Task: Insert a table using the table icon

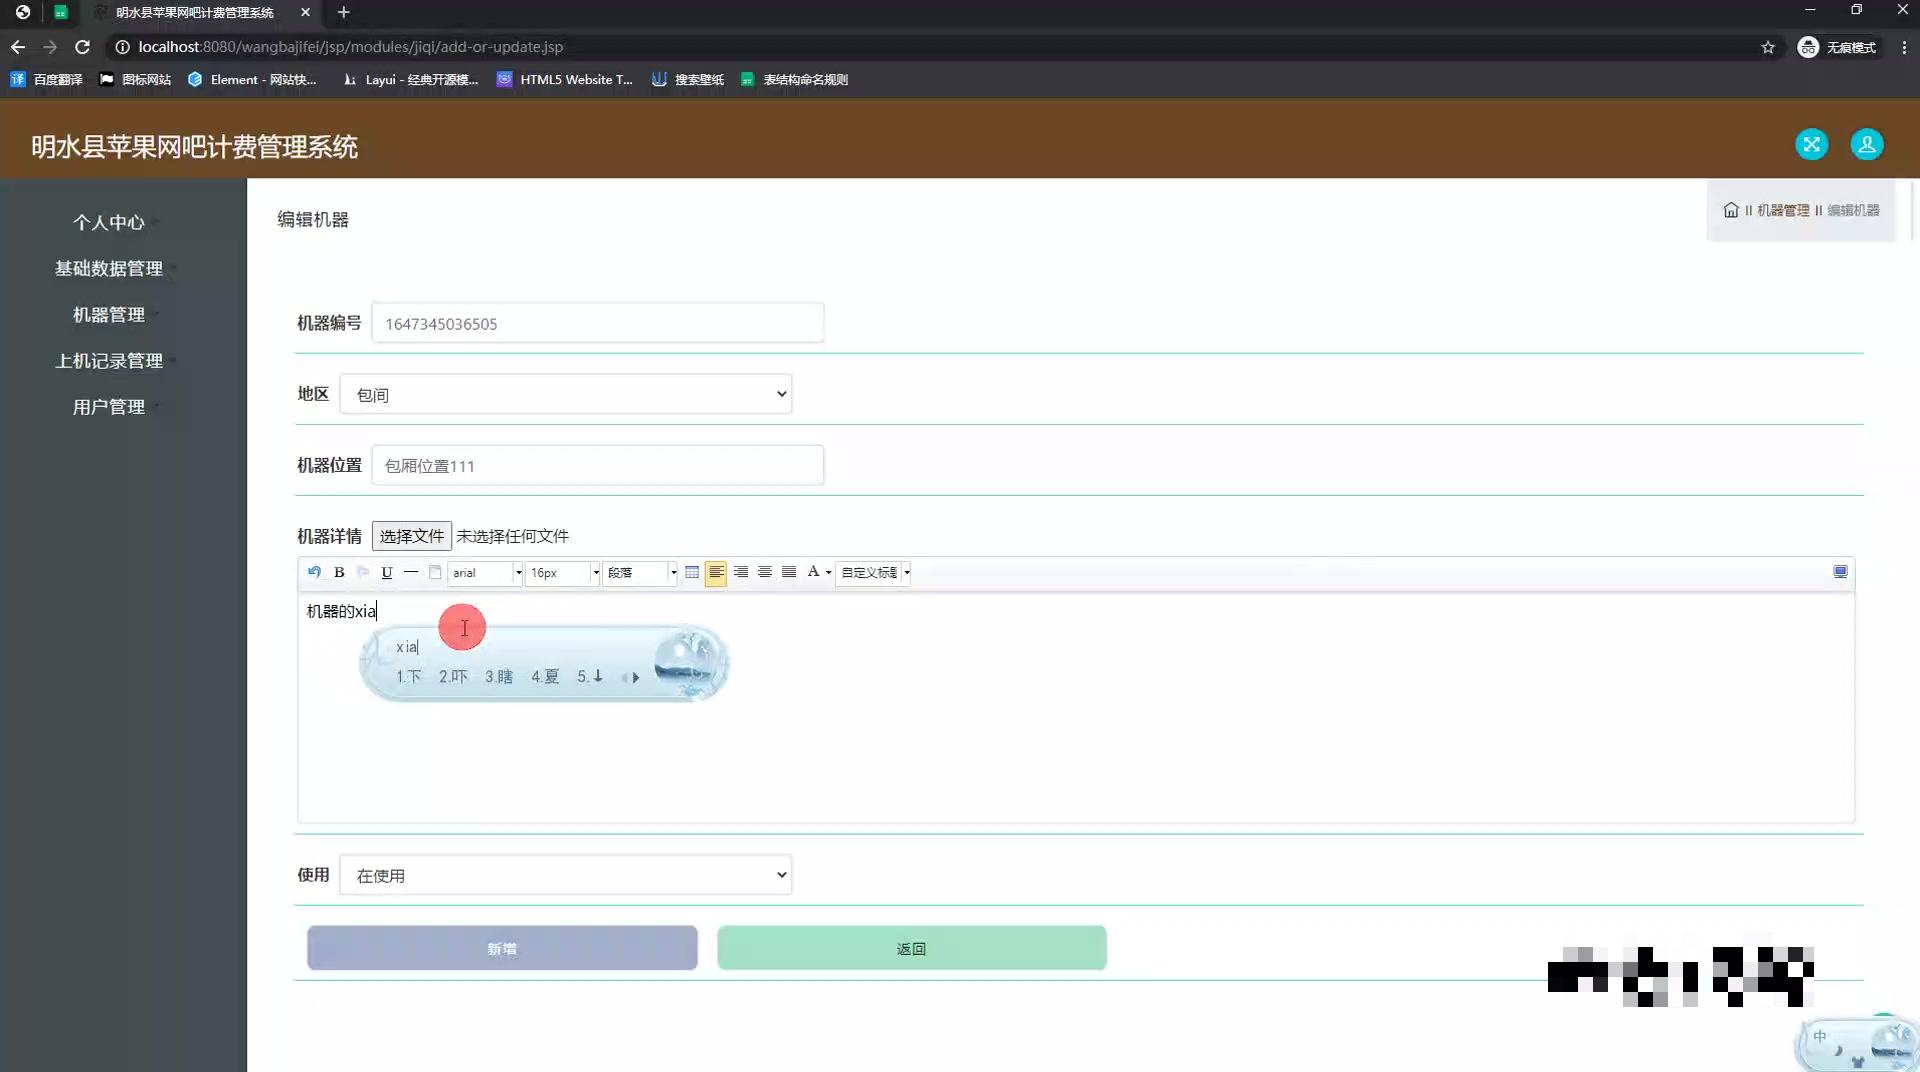Action: coord(692,572)
